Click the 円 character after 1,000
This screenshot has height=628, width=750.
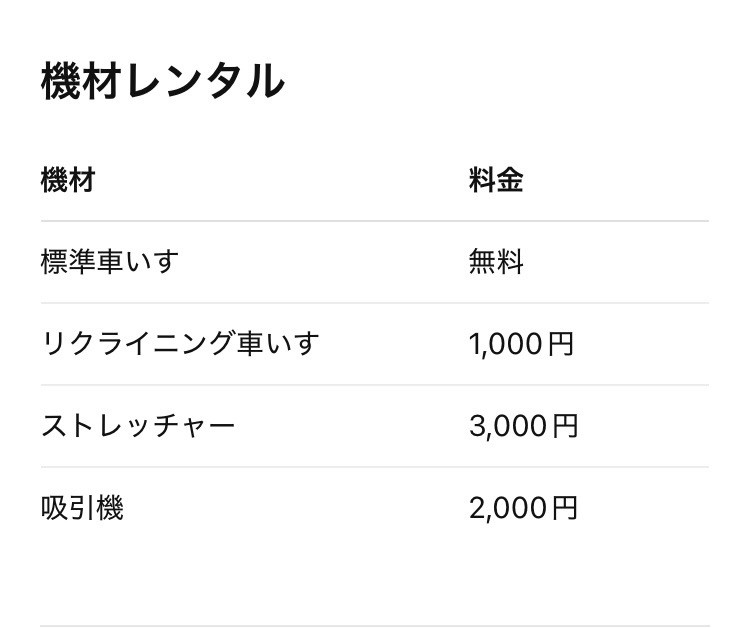(562, 345)
